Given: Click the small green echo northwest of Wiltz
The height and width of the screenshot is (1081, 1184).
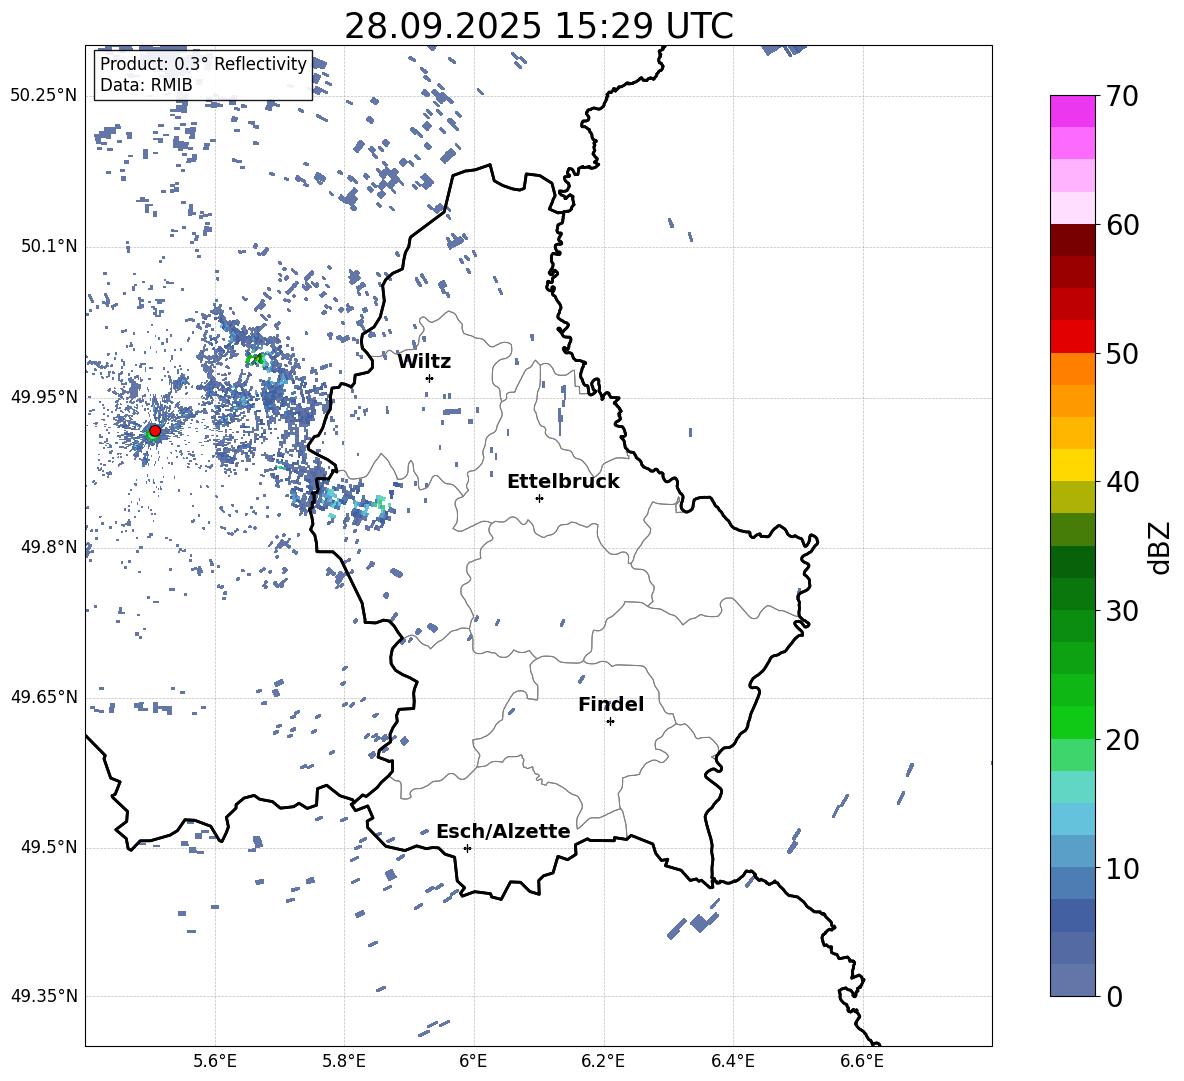Looking at the screenshot, I should click(255, 359).
